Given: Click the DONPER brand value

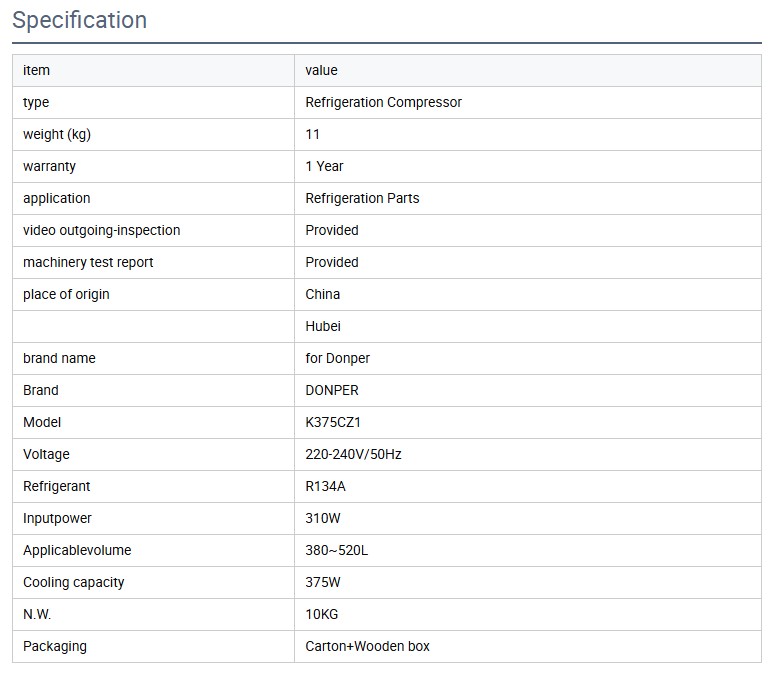Looking at the screenshot, I should pos(332,390).
